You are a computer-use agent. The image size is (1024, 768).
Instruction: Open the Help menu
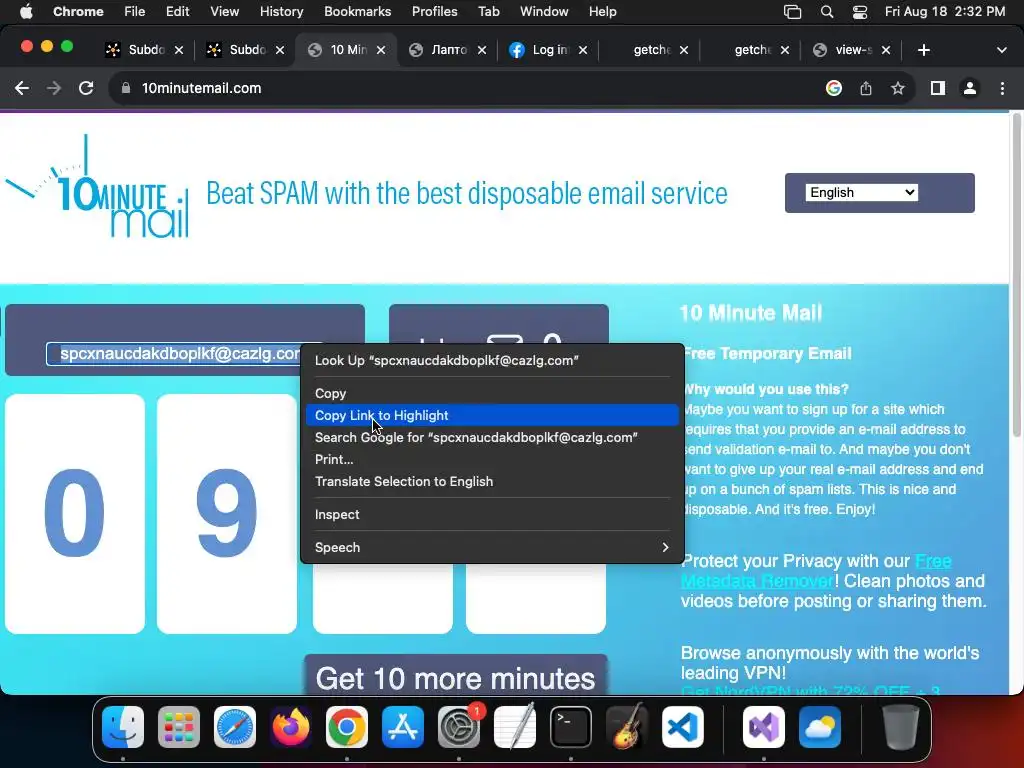602,12
